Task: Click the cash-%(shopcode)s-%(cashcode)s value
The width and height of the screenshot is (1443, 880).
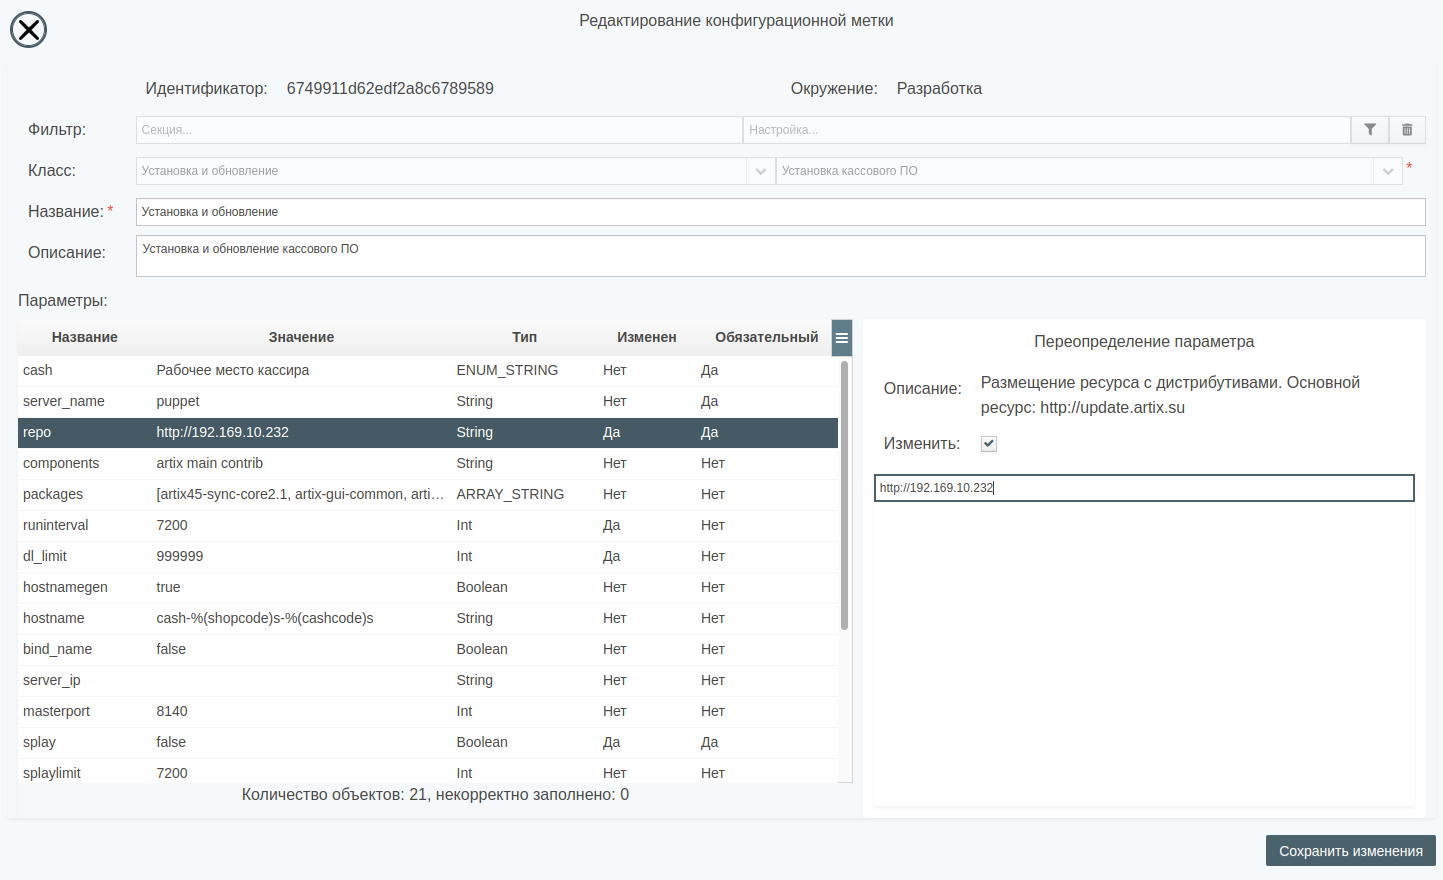Action: click(x=265, y=619)
